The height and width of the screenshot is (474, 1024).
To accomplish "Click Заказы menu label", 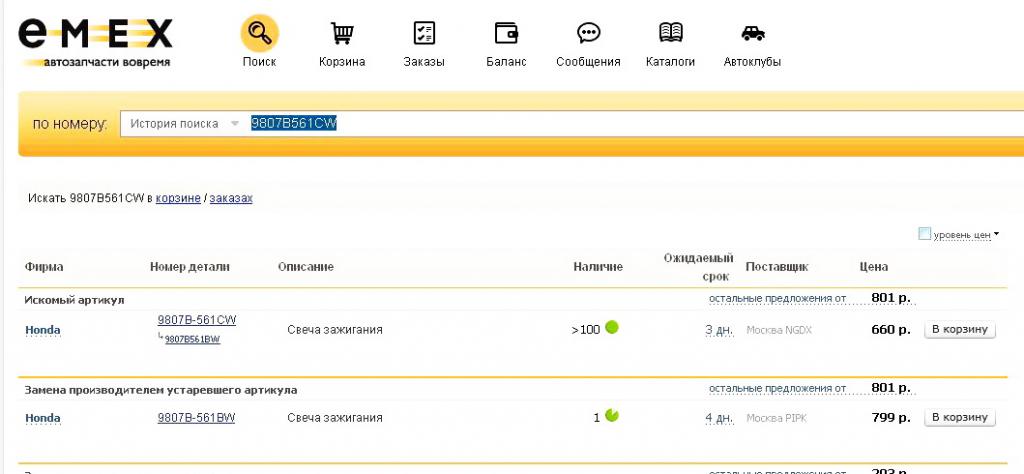I will pos(424,62).
